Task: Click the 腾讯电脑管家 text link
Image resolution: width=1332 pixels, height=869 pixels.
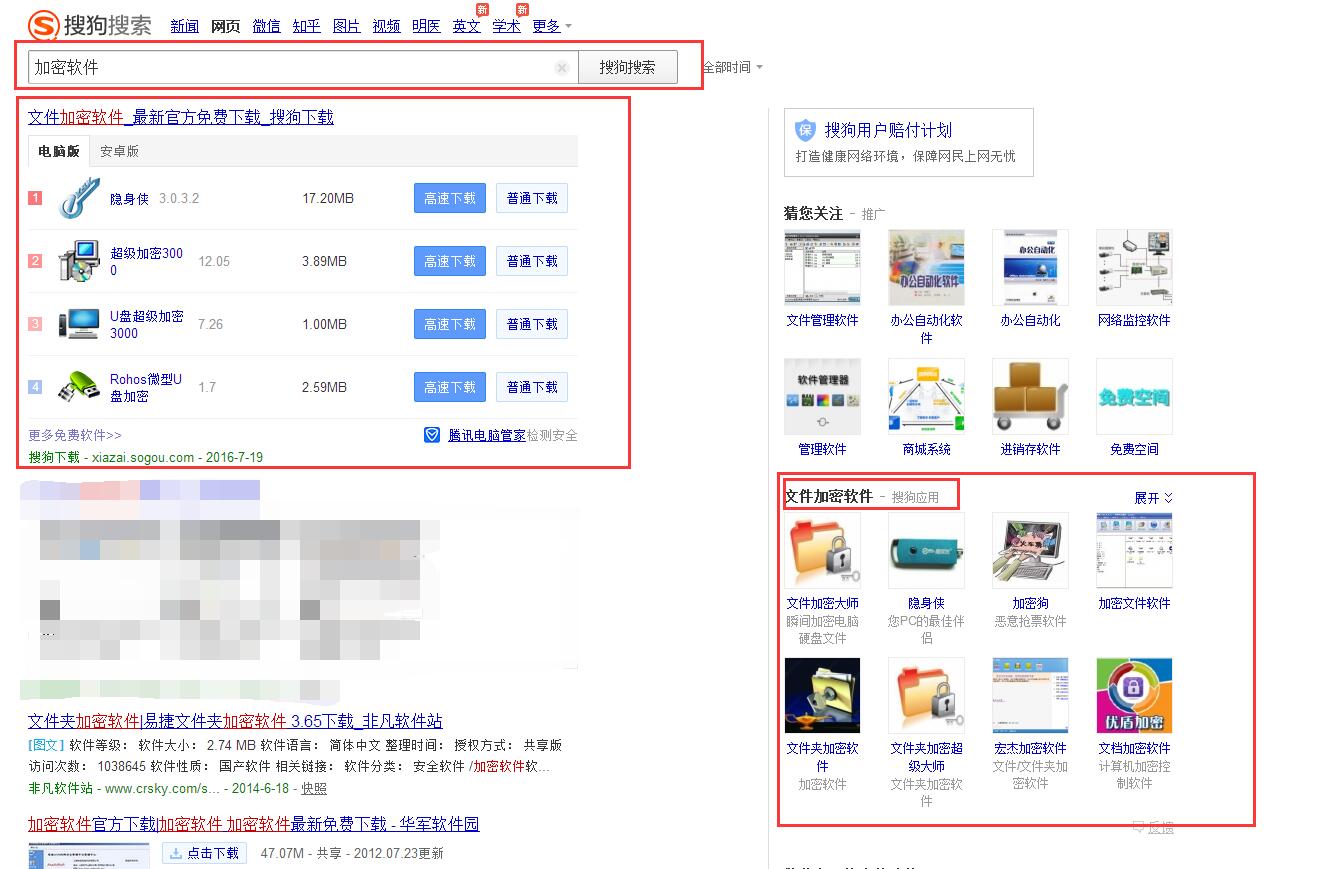Action: tap(487, 435)
